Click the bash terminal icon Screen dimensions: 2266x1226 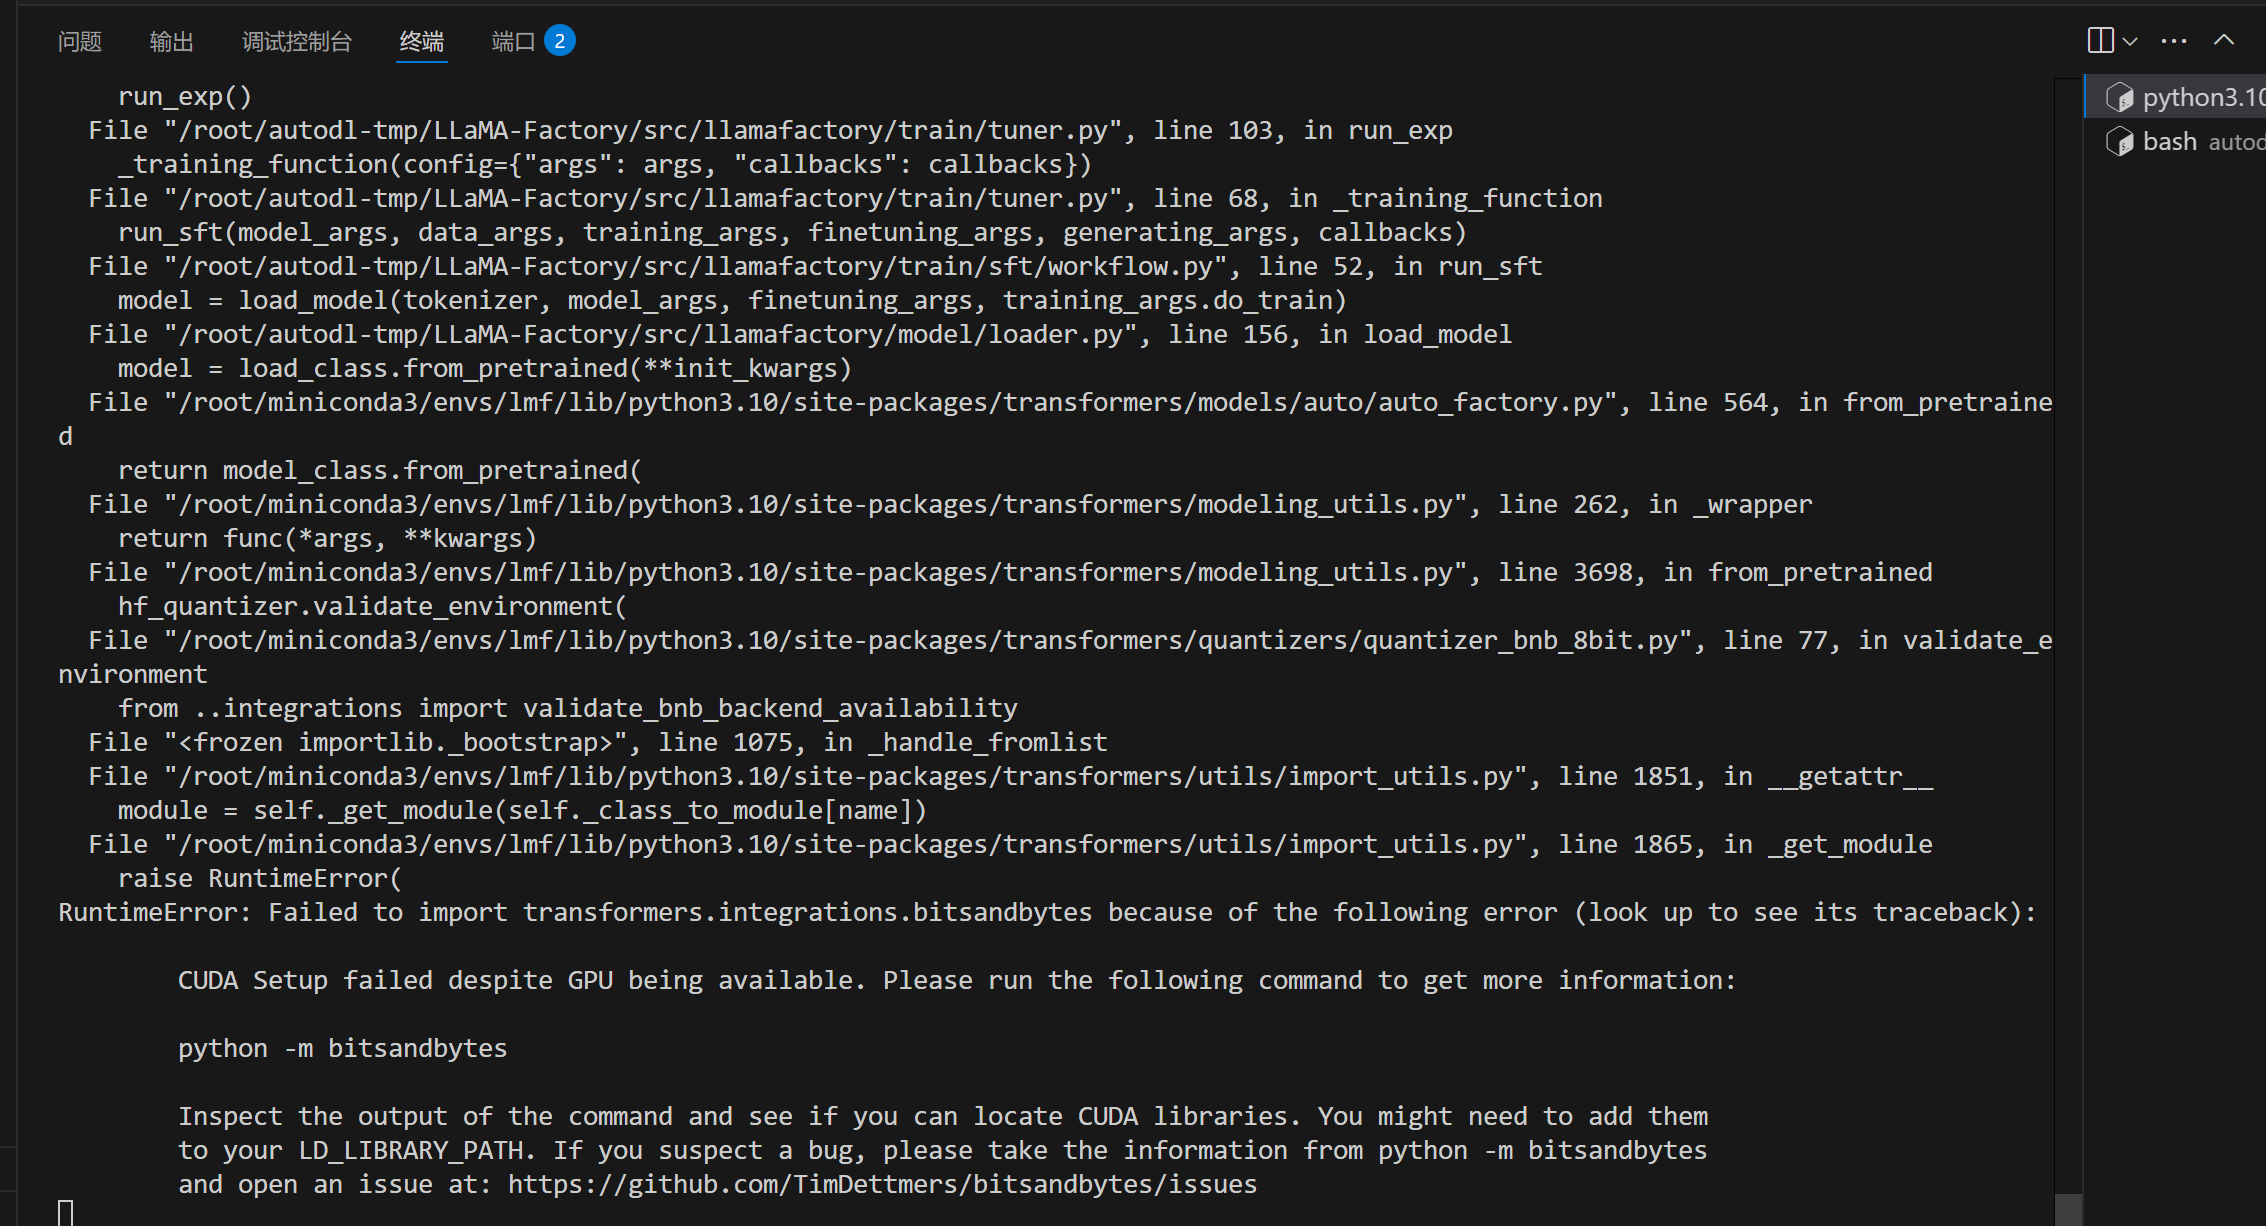pos(2118,142)
